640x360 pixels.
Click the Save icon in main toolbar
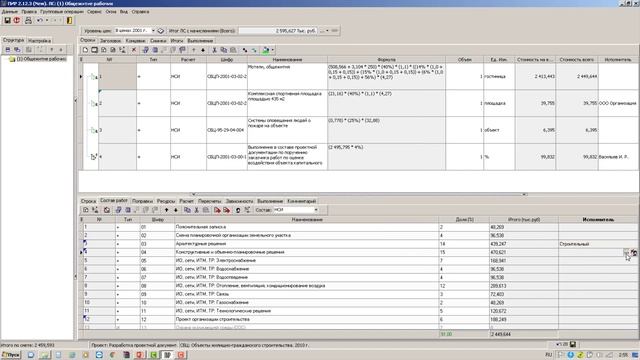pos(7,20)
